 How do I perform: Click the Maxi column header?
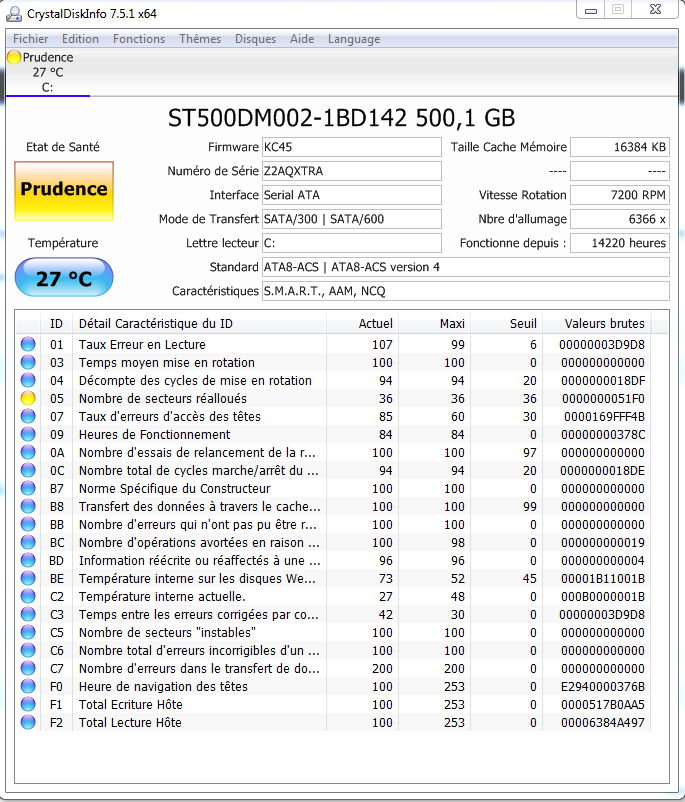coord(434,323)
